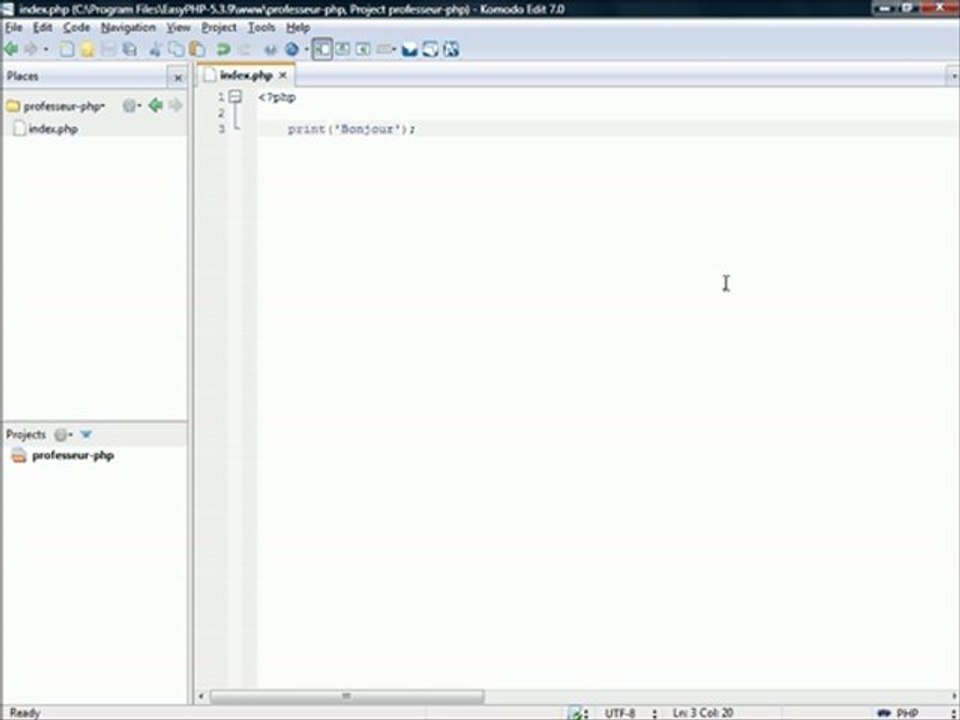The height and width of the screenshot is (720, 960).
Task: Click the yellow Open File toolbar icon
Action: [x=88, y=49]
